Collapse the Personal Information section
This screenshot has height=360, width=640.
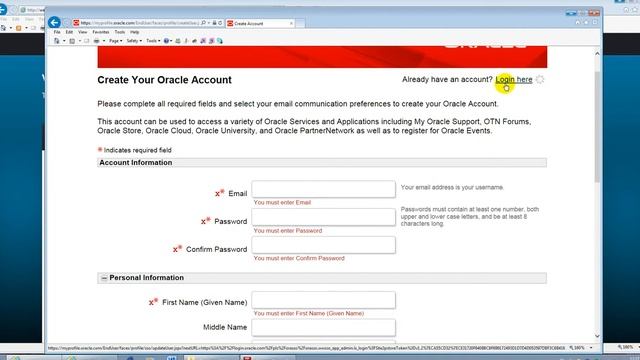tap(104, 278)
